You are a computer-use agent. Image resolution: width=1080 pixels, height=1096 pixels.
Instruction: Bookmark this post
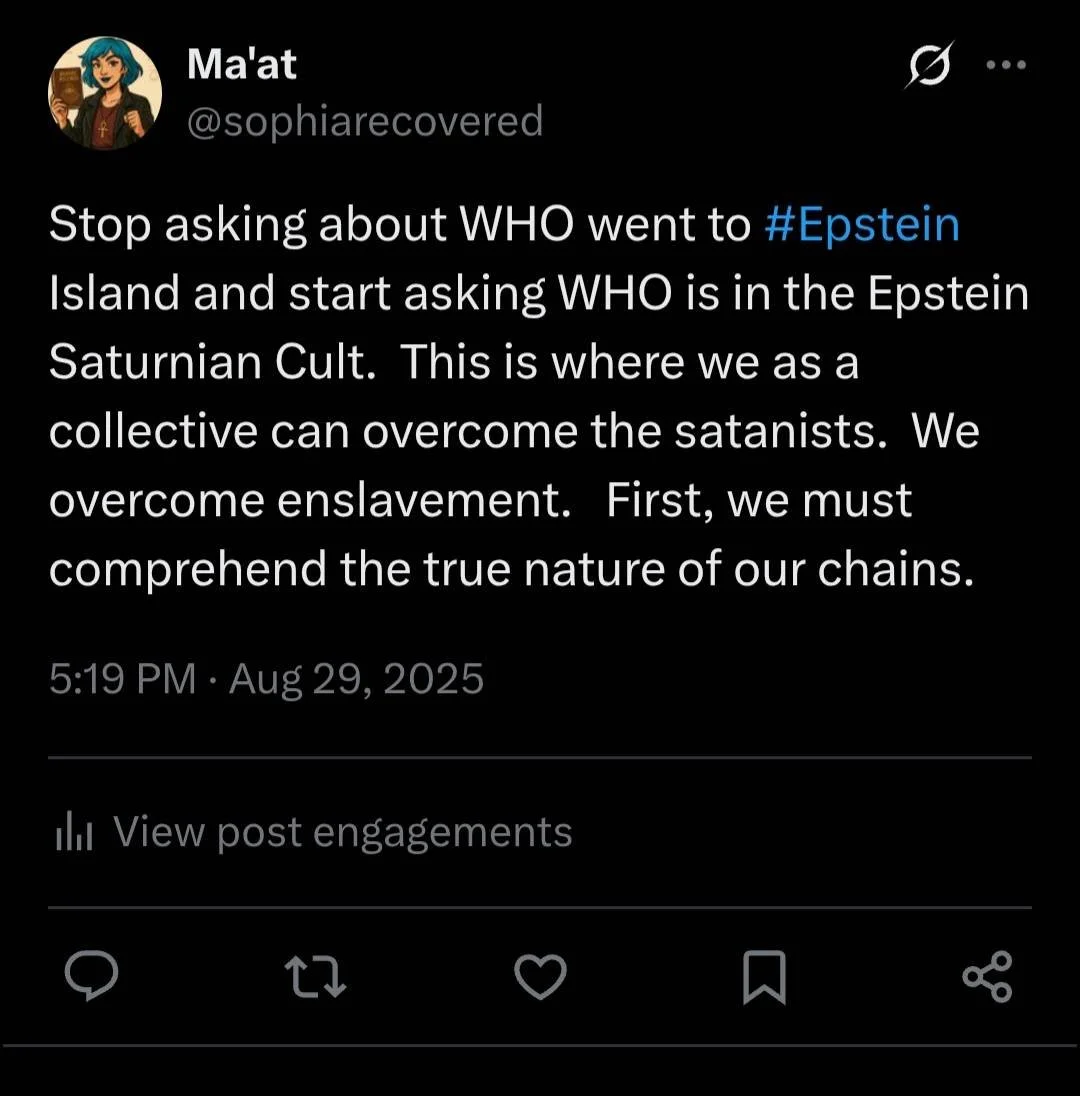click(x=764, y=977)
